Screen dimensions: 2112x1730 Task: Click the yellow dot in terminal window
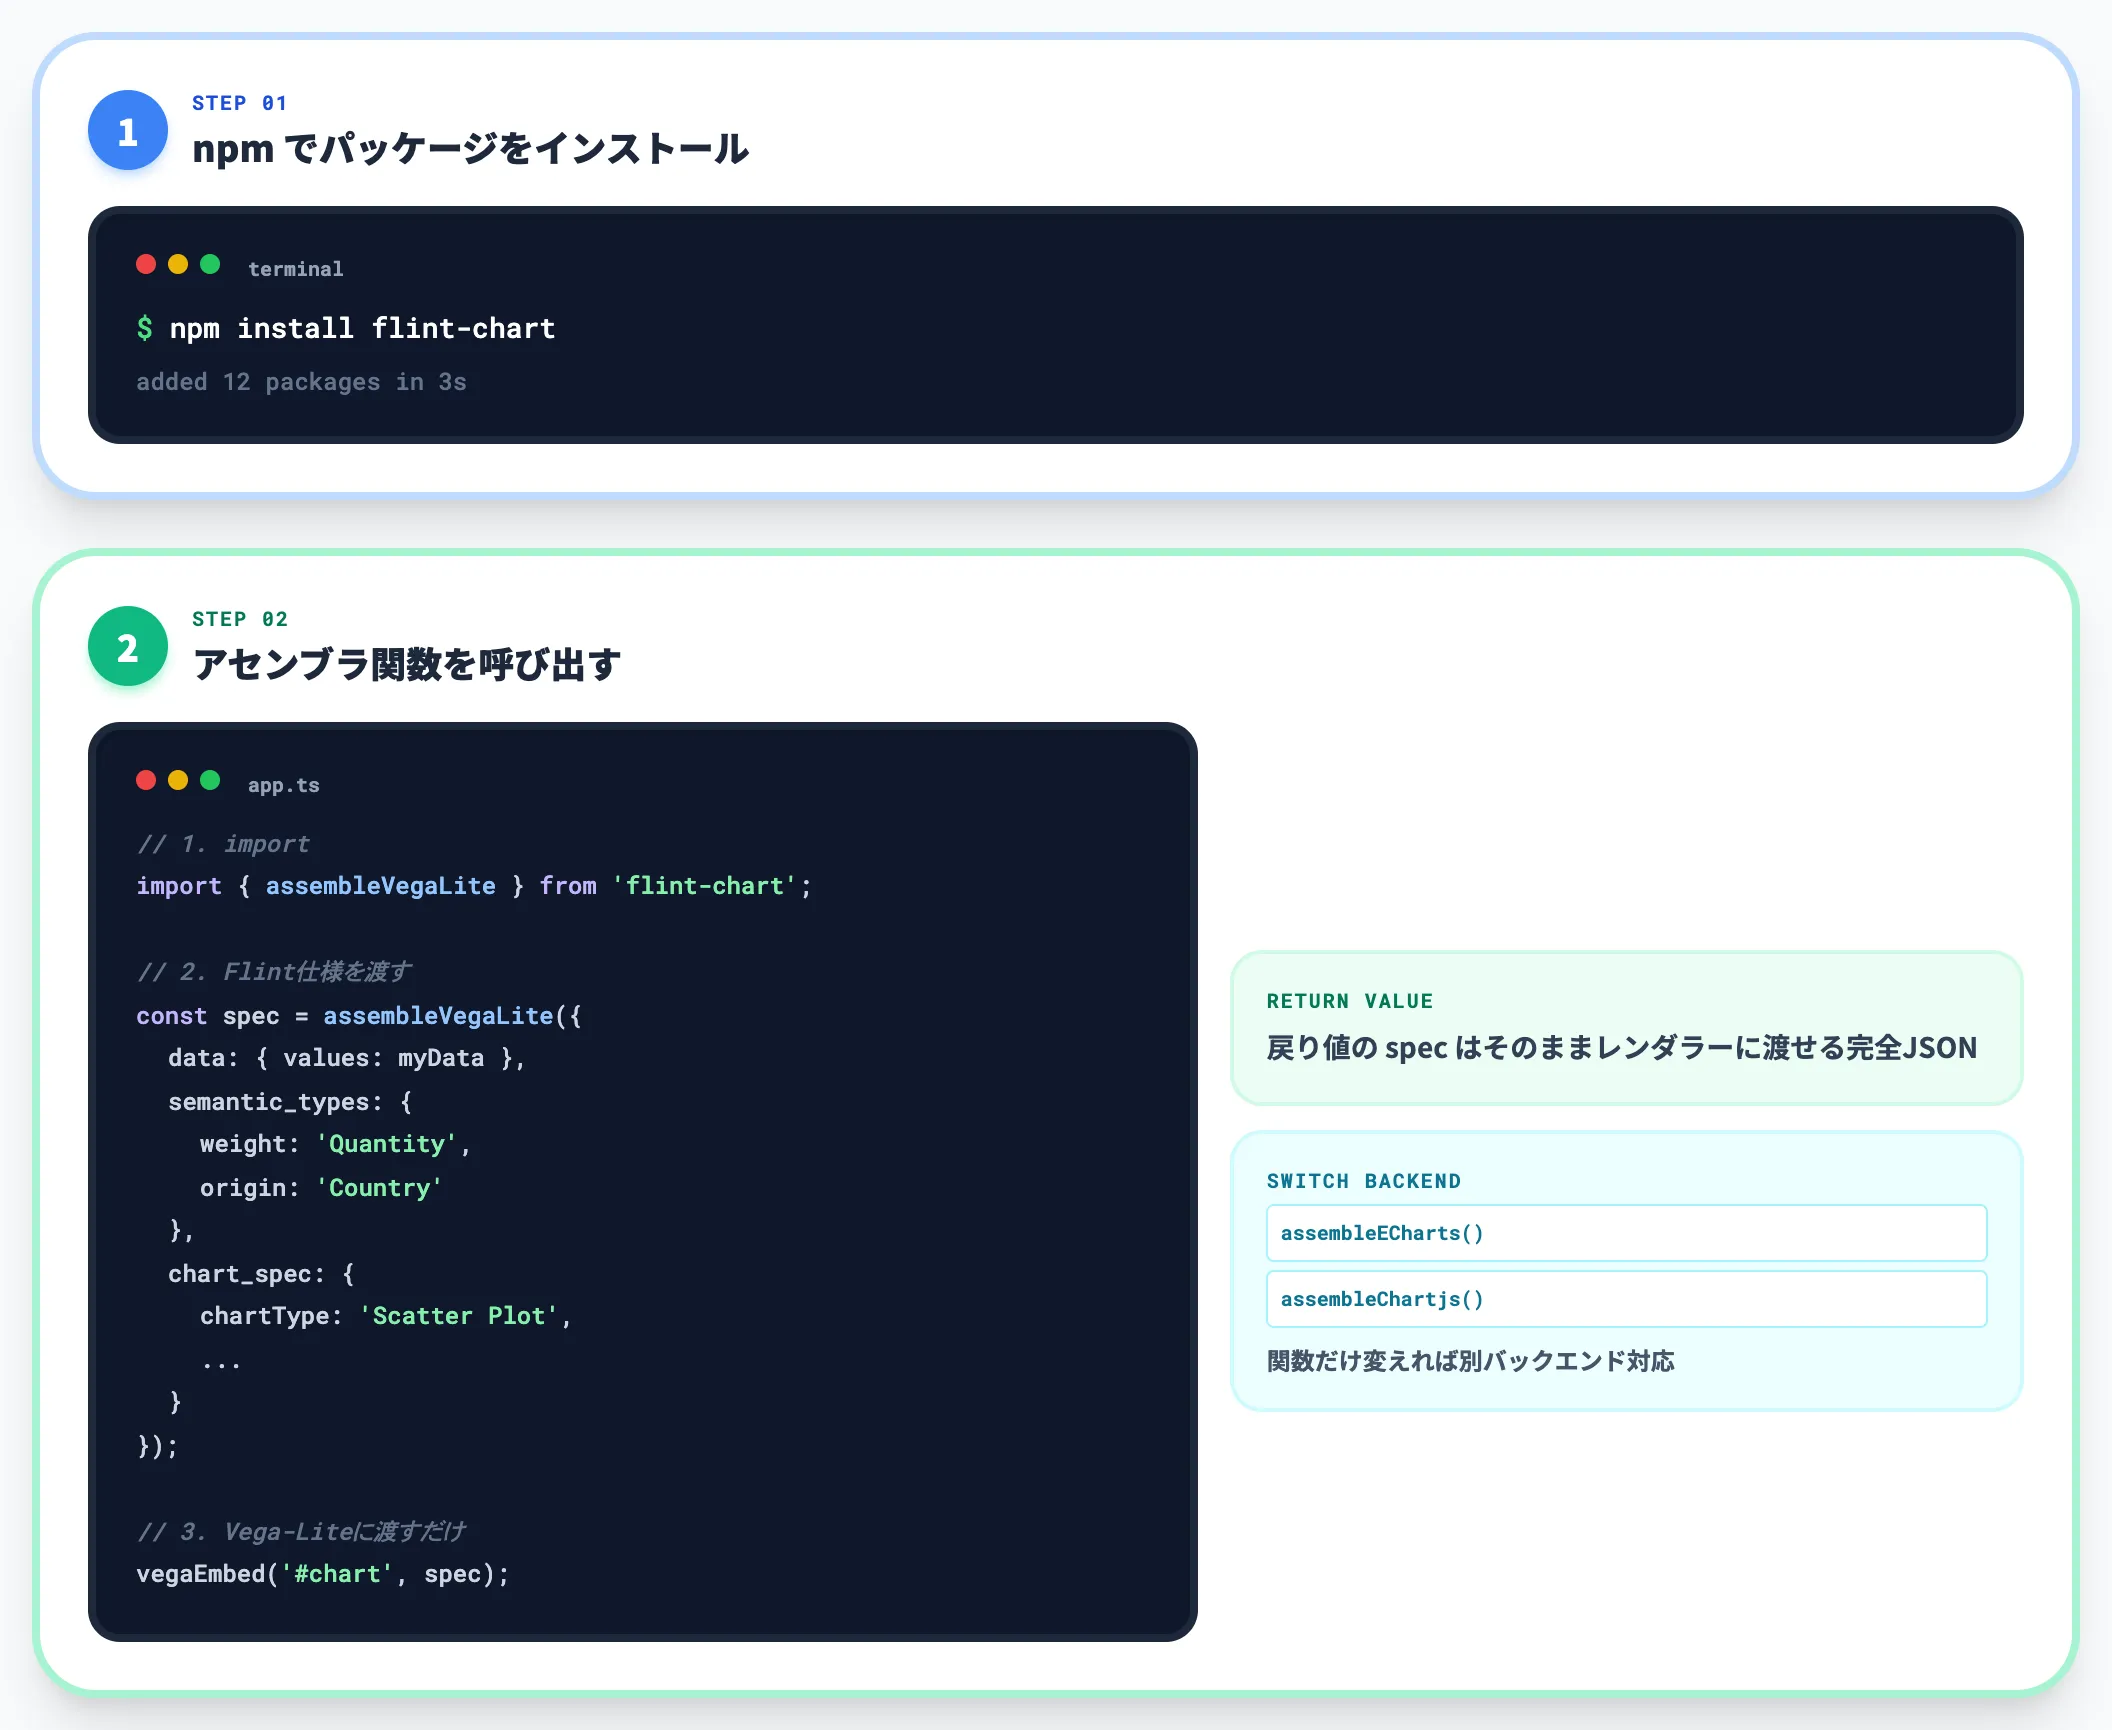pyautogui.click(x=178, y=264)
